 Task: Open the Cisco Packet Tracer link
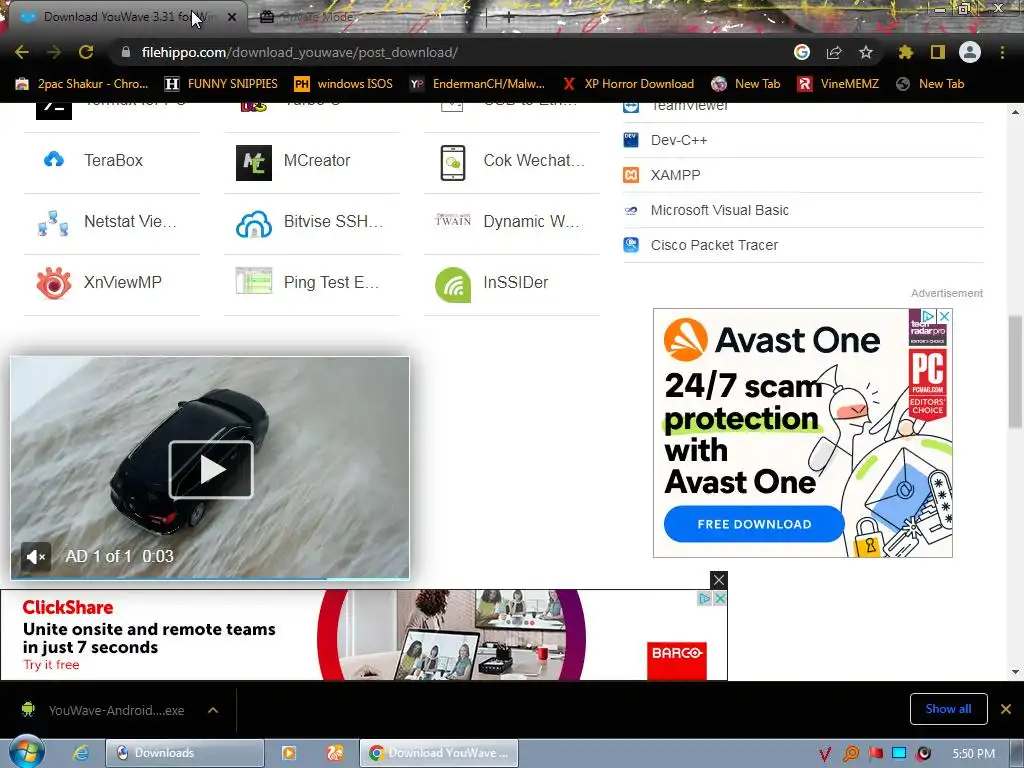(x=714, y=245)
